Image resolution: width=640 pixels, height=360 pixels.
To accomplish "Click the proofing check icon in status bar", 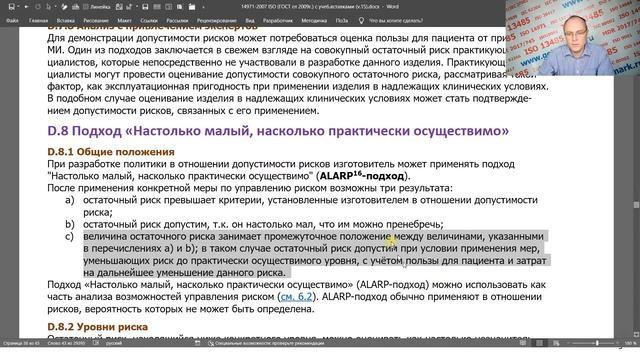I will 96,343.
